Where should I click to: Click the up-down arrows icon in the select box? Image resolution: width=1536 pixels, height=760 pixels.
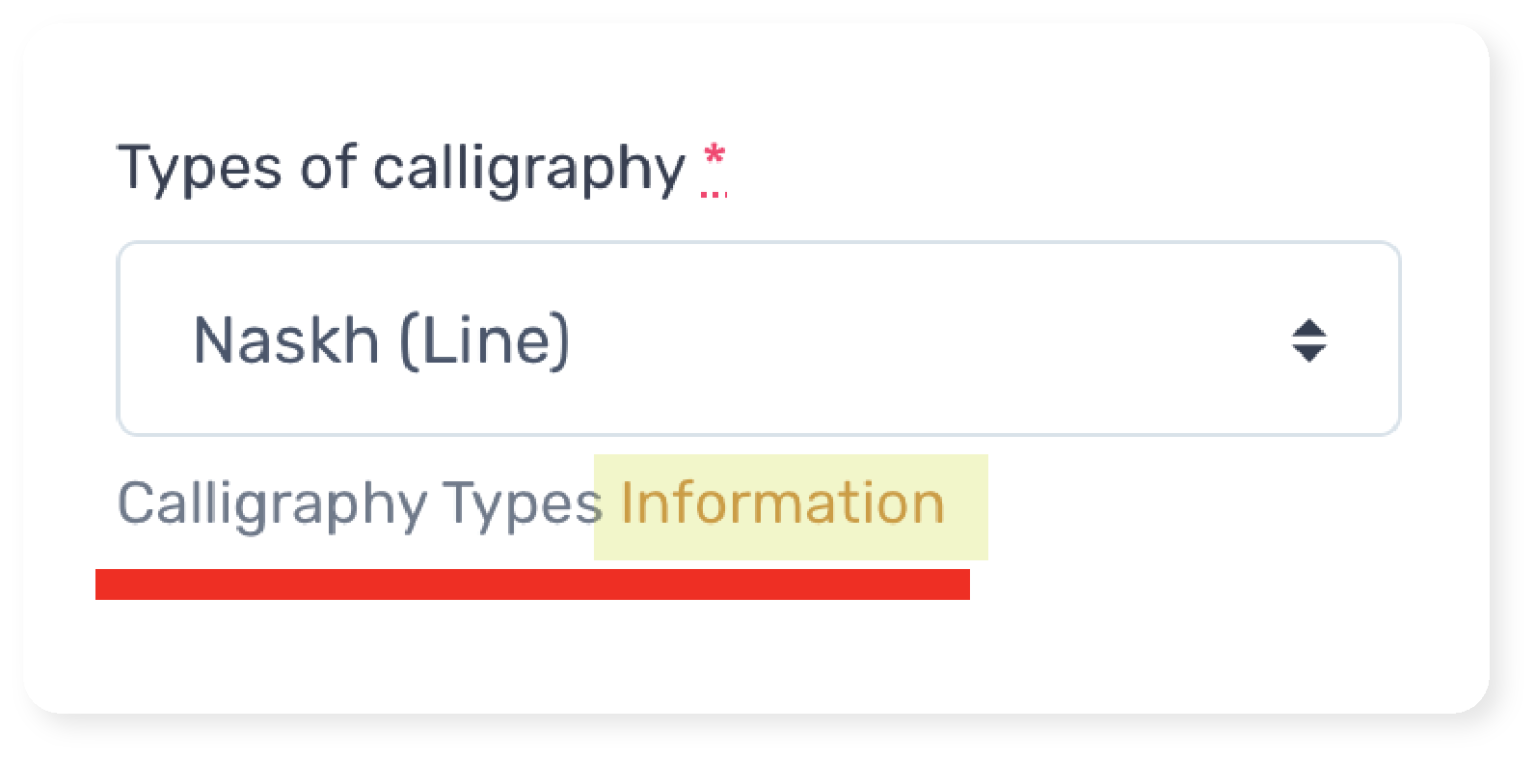click(1308, 340)
